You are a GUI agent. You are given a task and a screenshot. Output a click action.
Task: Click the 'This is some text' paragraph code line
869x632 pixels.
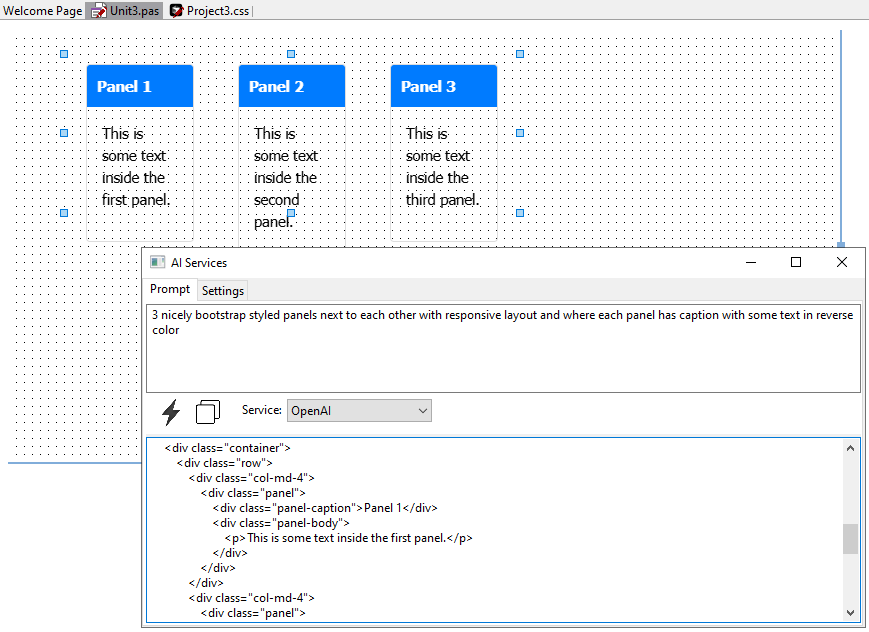pyautogui.click(x=349, y=538)
